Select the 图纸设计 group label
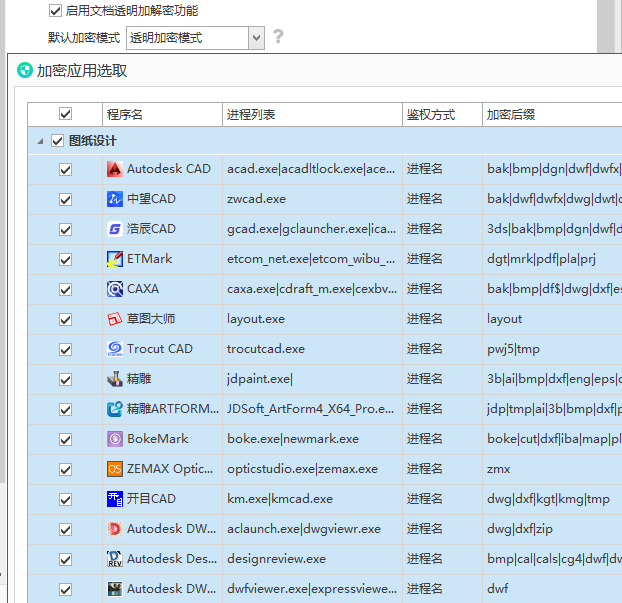622x603 pixels. [x=92, y=141]
